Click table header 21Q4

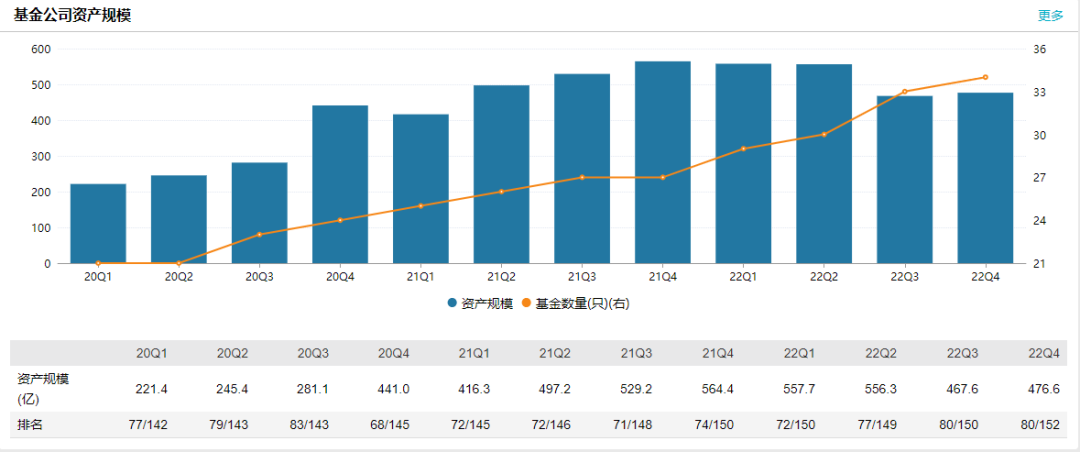tap(718, 353)
